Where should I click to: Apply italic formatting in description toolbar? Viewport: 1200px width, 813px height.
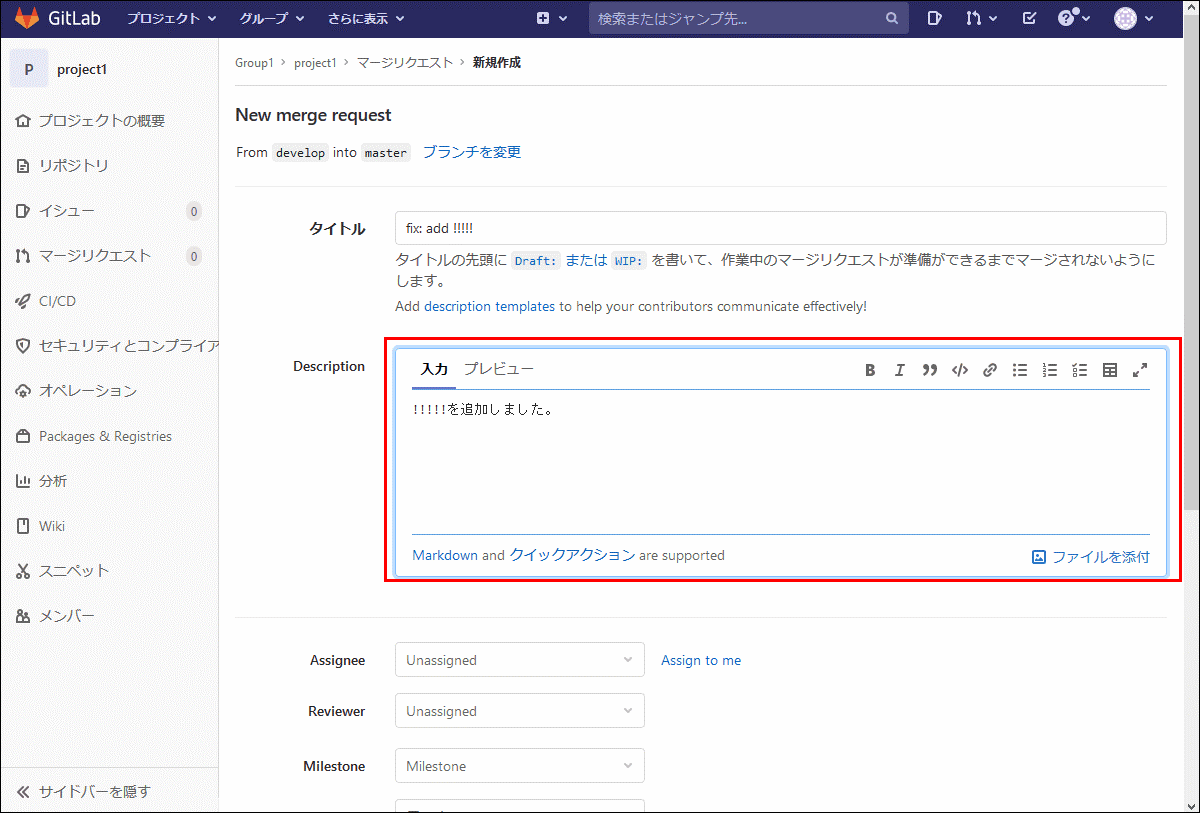pyautogui.click(x=899, y=370)
